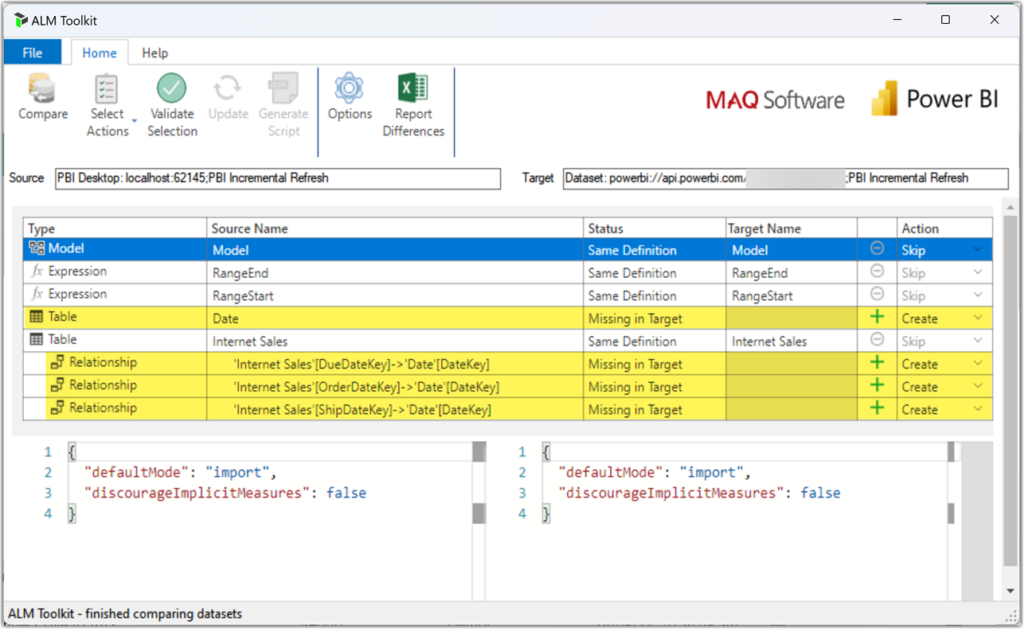
Task: Click the Date table grid icon
Action: click(x=37, y=317)
